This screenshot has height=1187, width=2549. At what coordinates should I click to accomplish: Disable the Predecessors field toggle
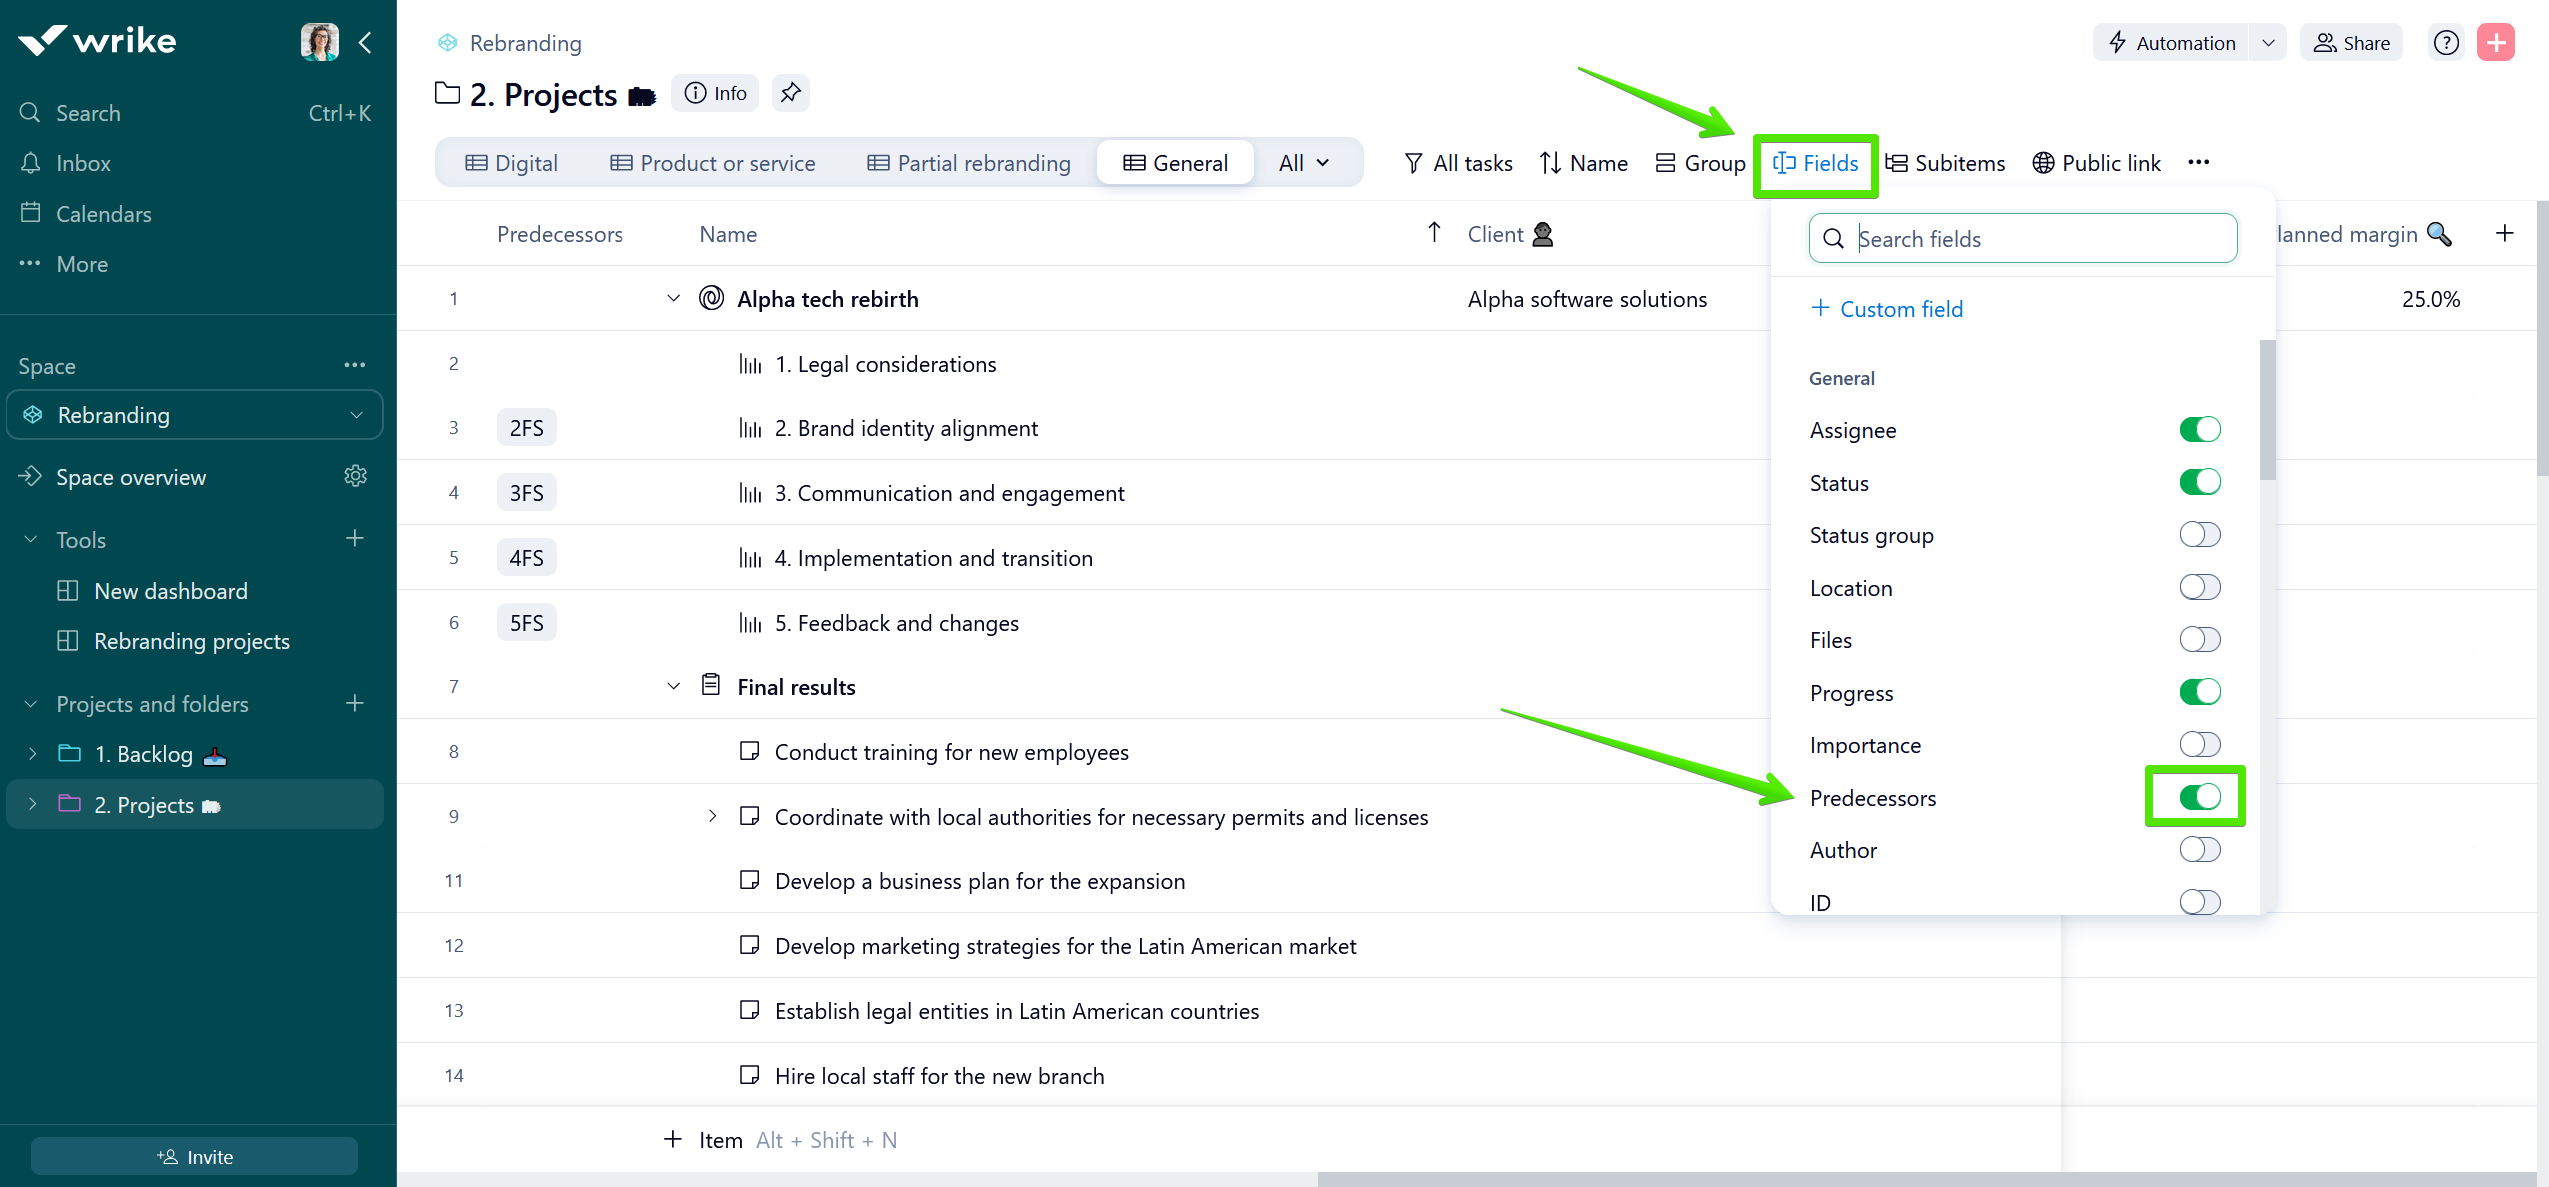(2199, 797)
